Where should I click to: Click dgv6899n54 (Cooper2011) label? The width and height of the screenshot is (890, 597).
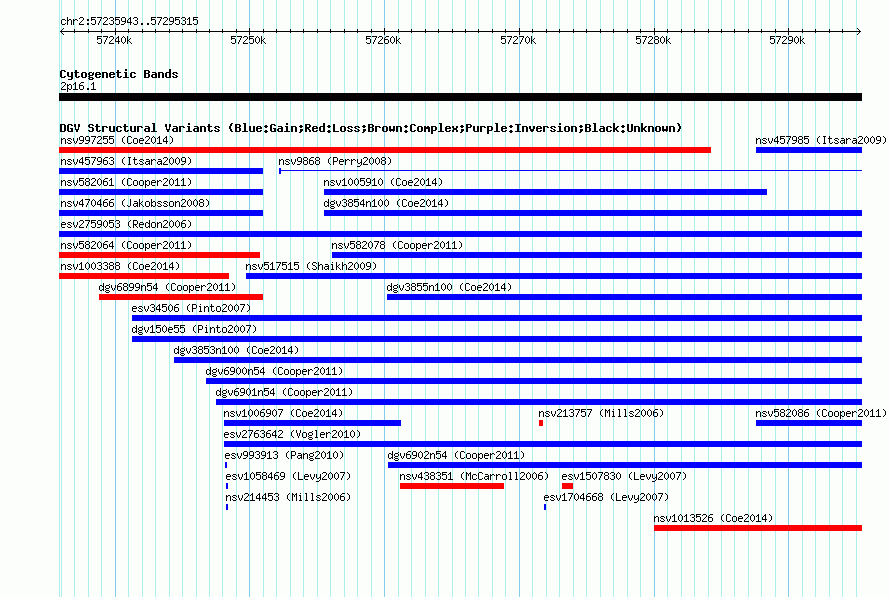point(167,287)
